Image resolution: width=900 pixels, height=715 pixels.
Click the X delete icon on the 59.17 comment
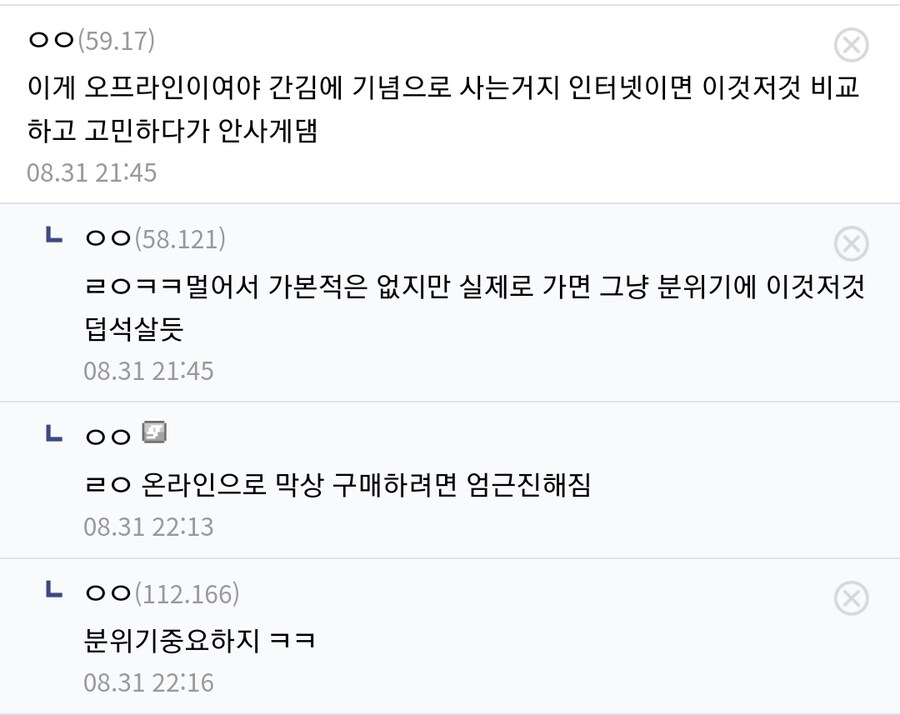[851, 45]
